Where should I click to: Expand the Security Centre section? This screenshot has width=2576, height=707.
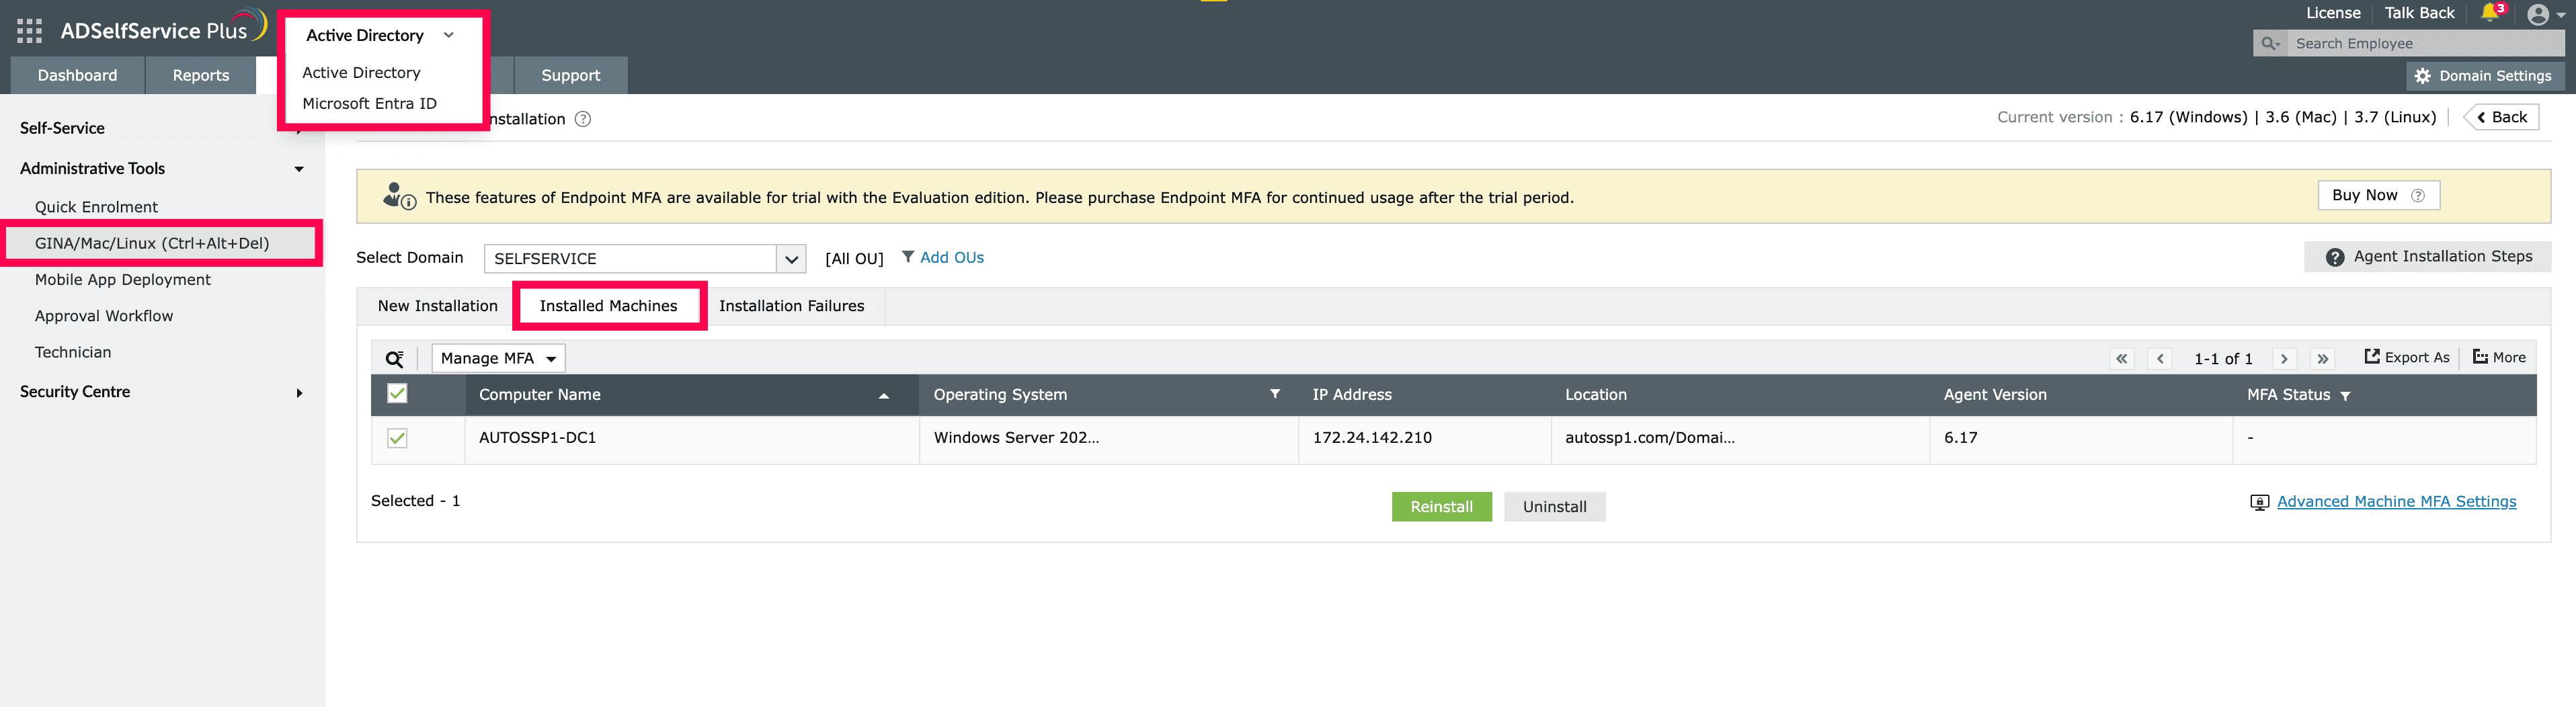click(x=162, y=392)
